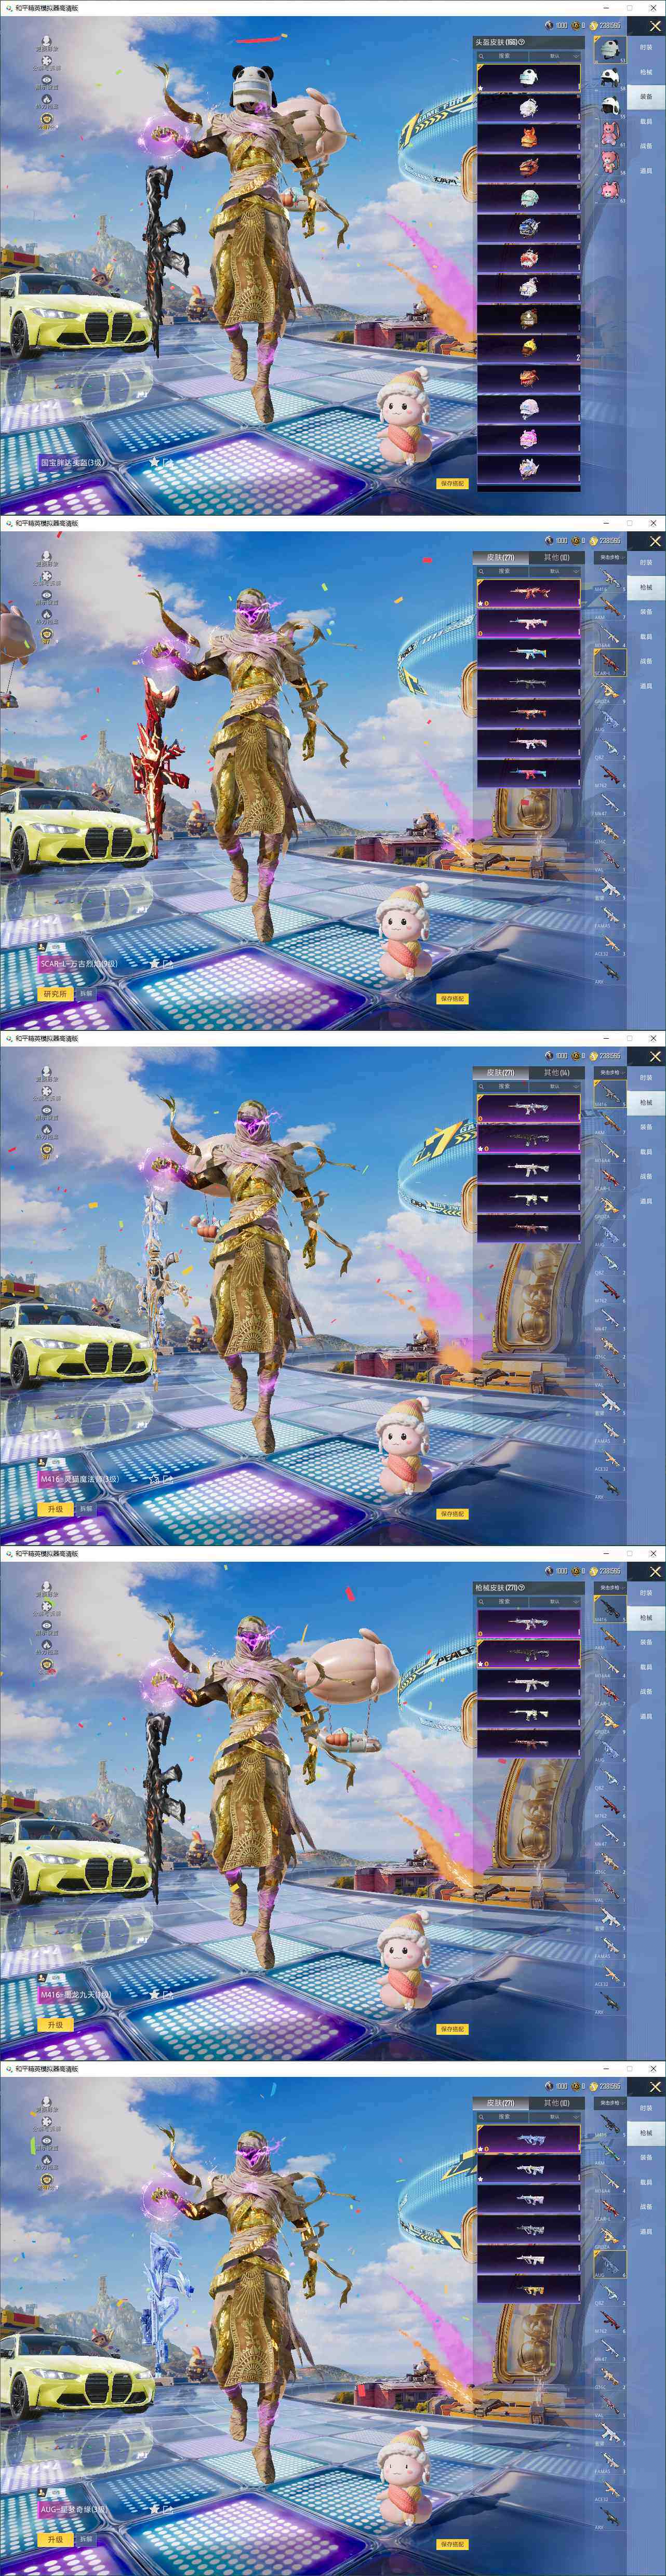Expand weapon category dropdown in M416-墨龙九天 window
The height and width of the screenshot is (2576, 666).
pos(609,1587)
